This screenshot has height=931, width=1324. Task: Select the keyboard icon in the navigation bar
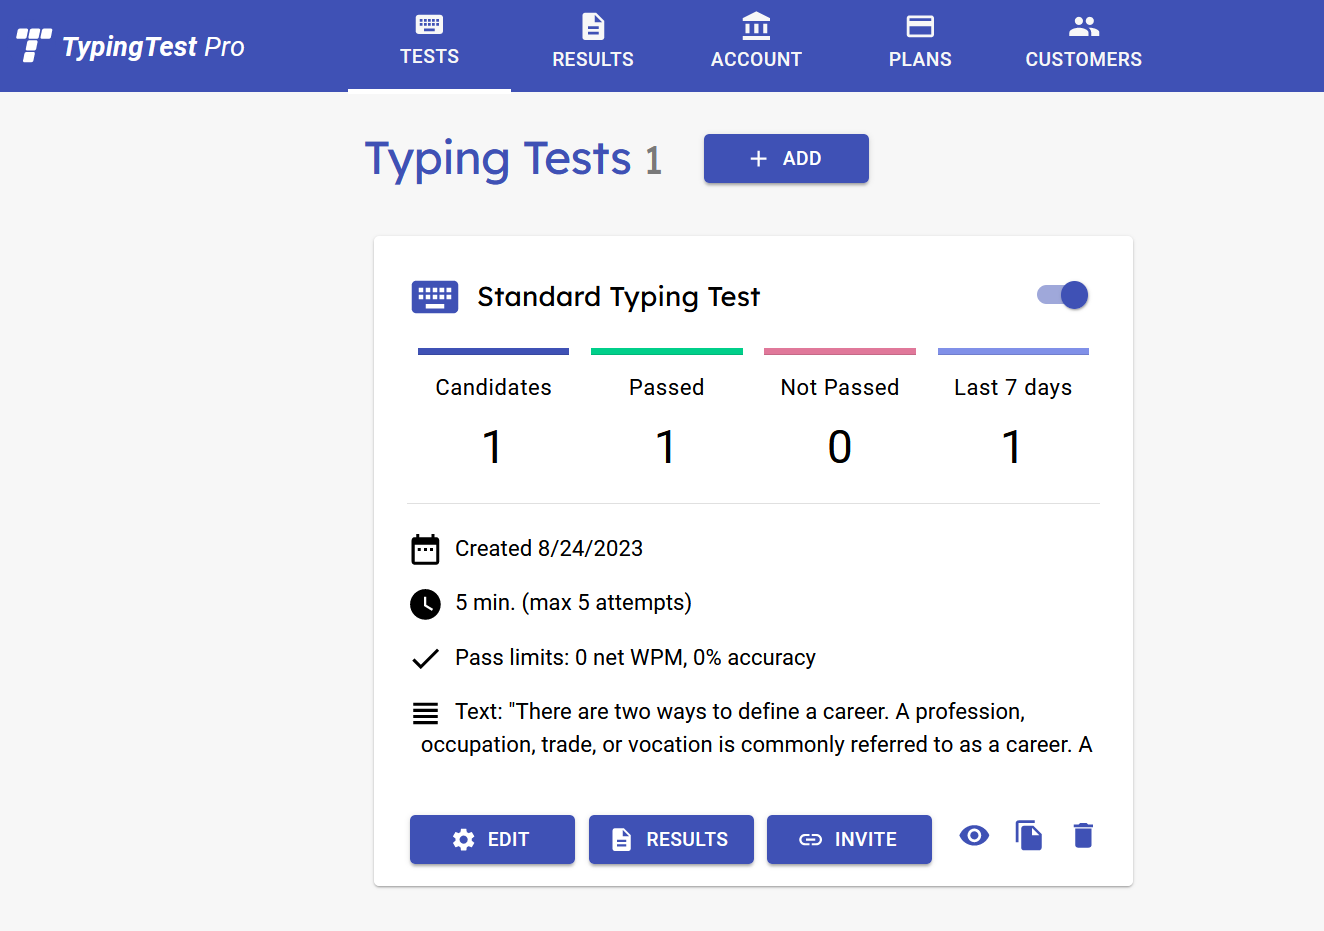(429, 27)
